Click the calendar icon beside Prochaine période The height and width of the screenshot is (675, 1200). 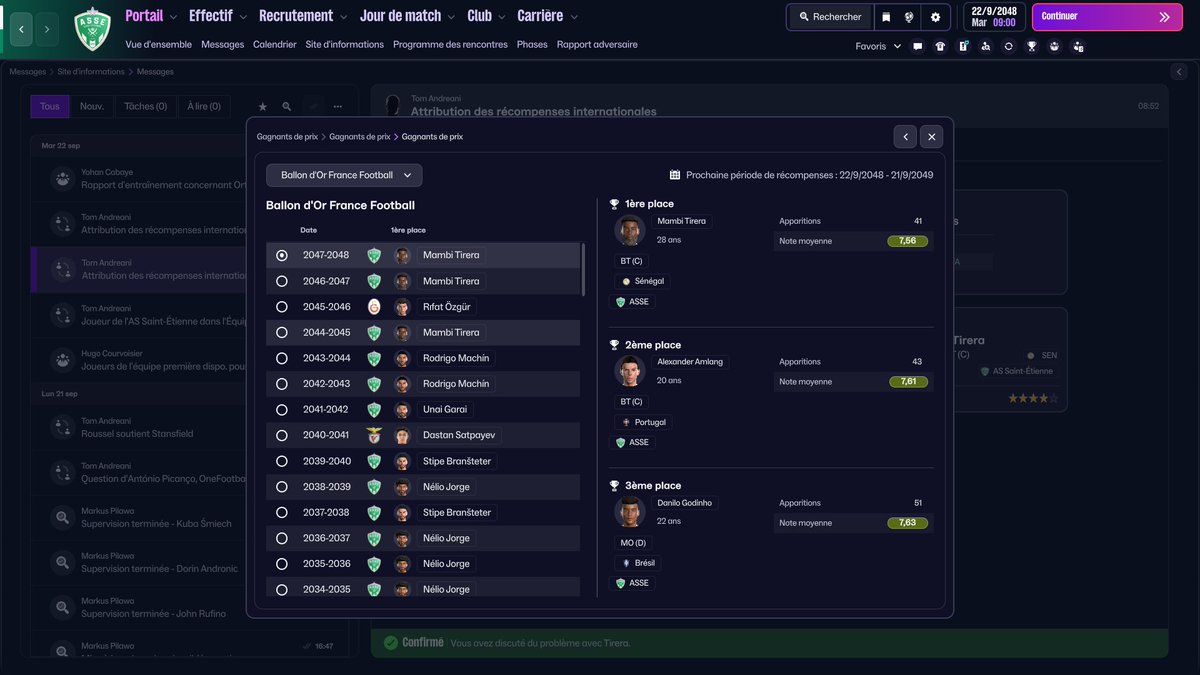coord(675,175)
